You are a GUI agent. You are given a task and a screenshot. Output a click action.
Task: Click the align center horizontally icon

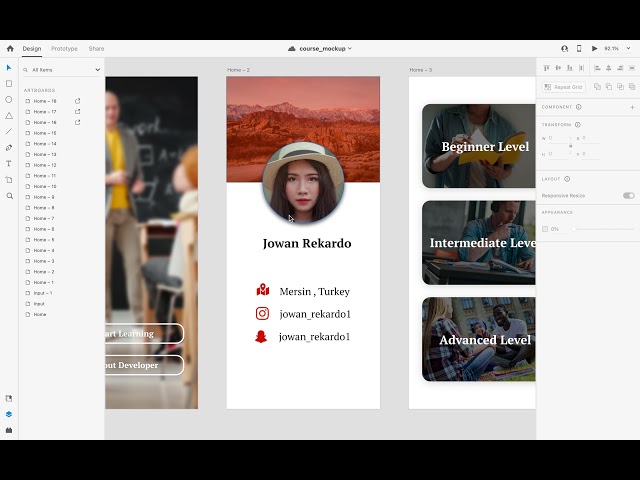(609, 68)
